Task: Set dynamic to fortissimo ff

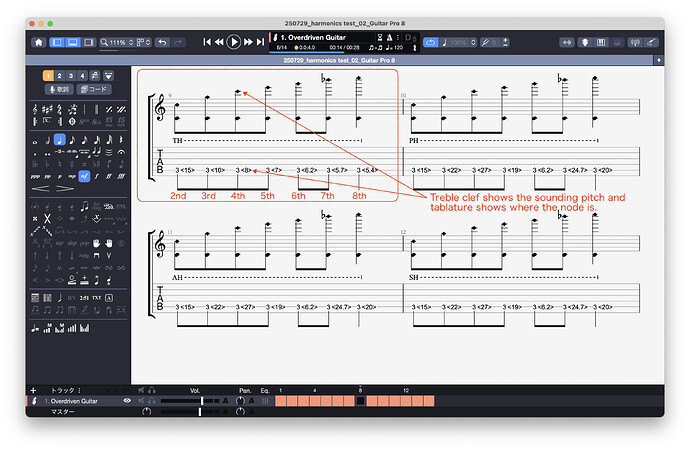Action: click(x=109, y=176)
